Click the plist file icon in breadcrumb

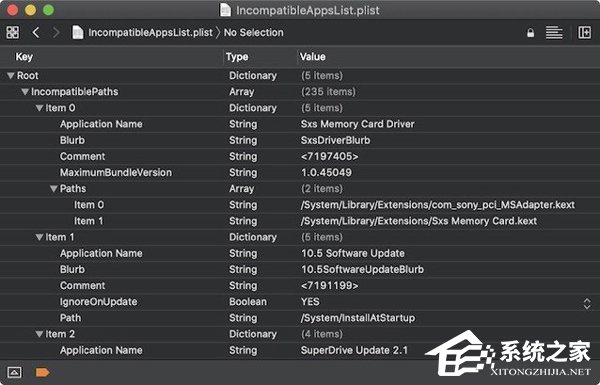(78, 33)
